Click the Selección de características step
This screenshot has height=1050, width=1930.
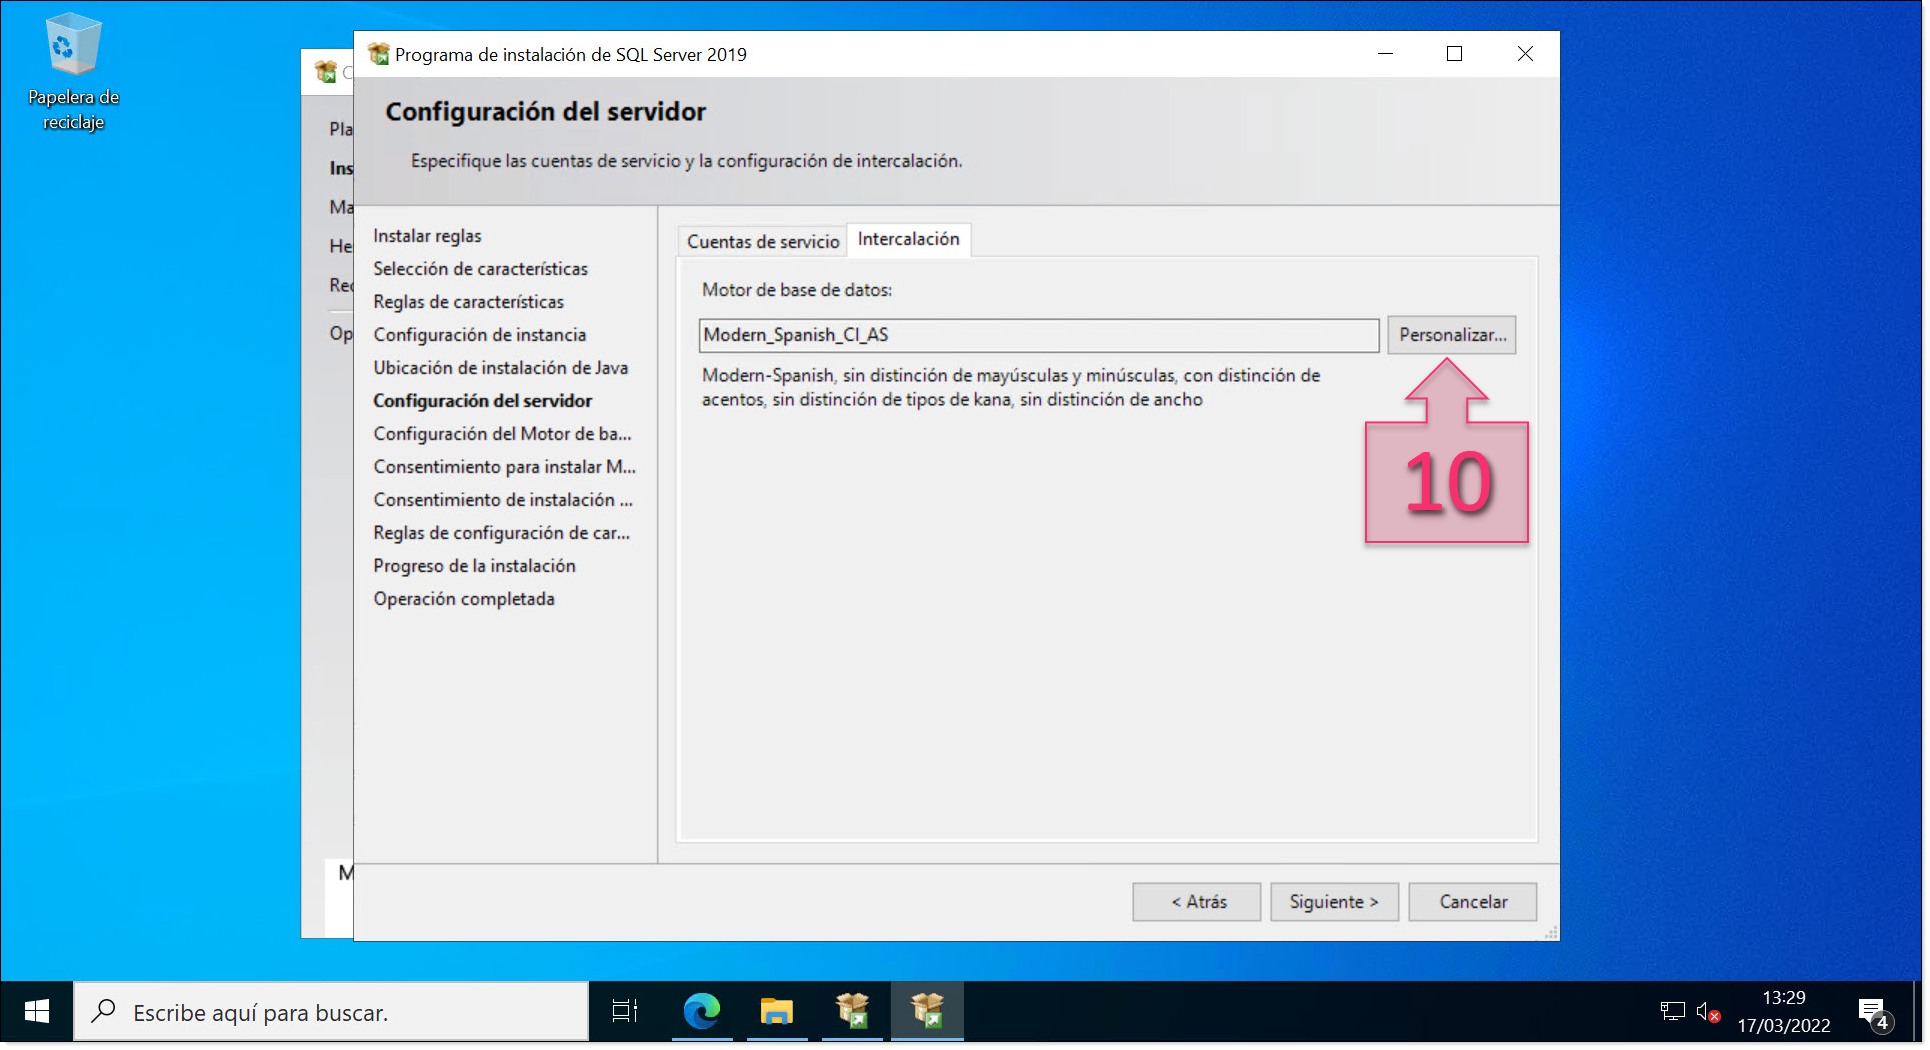click(481, 269)
